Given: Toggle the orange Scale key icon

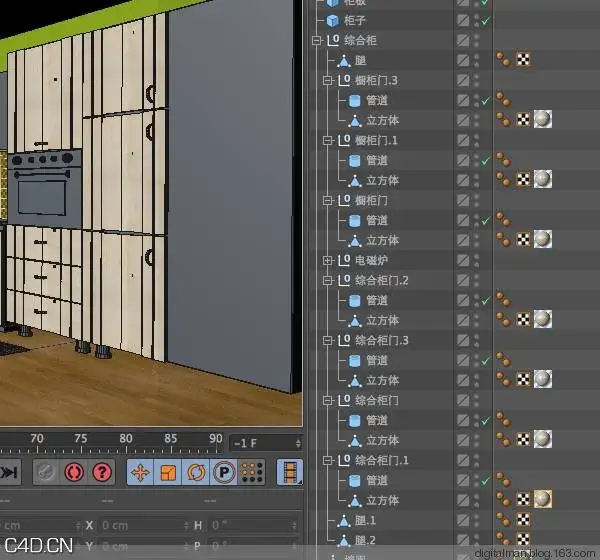Looking at the screenshot, I should click(x=168, y=472).
